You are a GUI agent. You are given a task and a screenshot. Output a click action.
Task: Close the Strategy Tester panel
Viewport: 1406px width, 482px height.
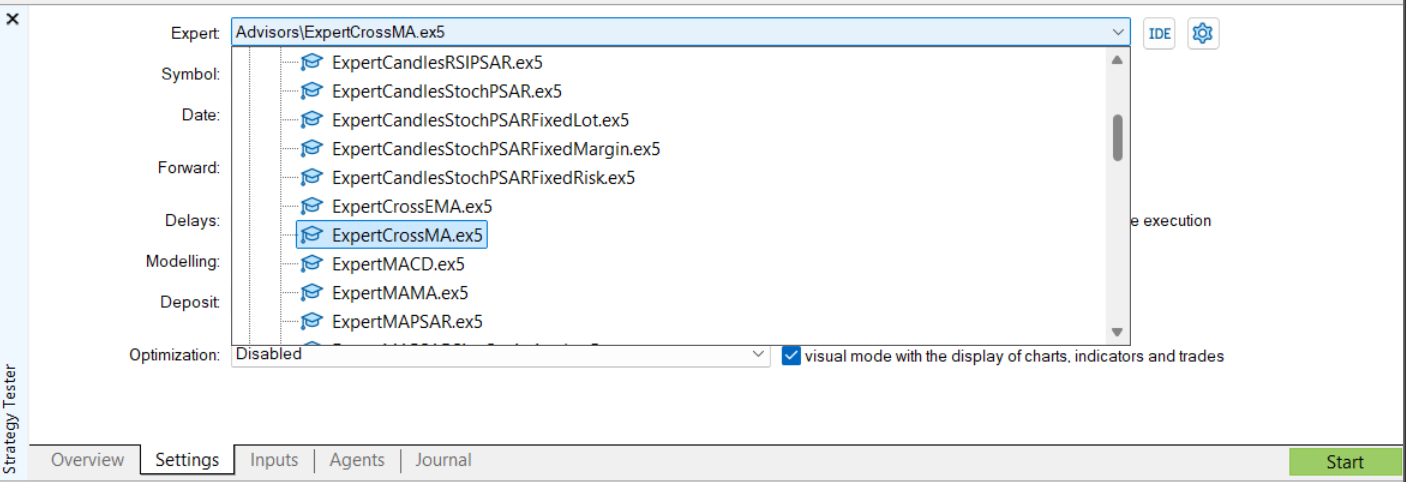click(13, 19)
